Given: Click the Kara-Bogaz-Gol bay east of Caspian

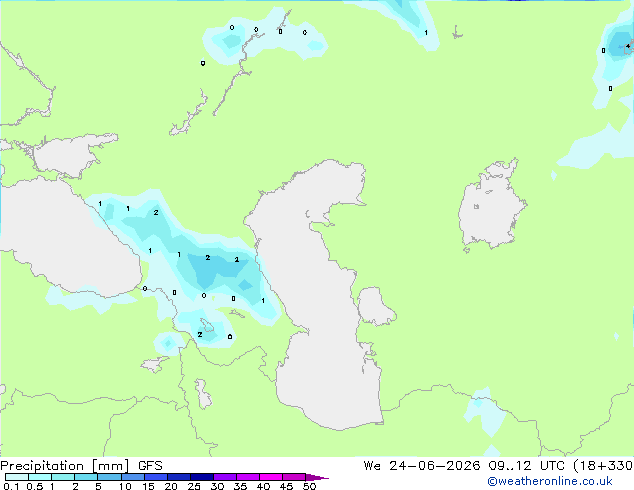Looking at the screenshot, I should pos(375,306).
